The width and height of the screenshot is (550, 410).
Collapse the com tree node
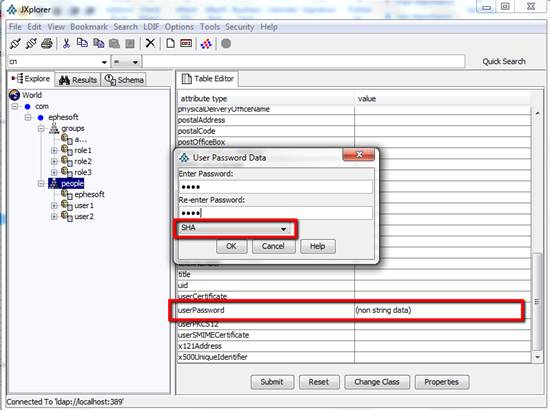[x=15, y=106]
